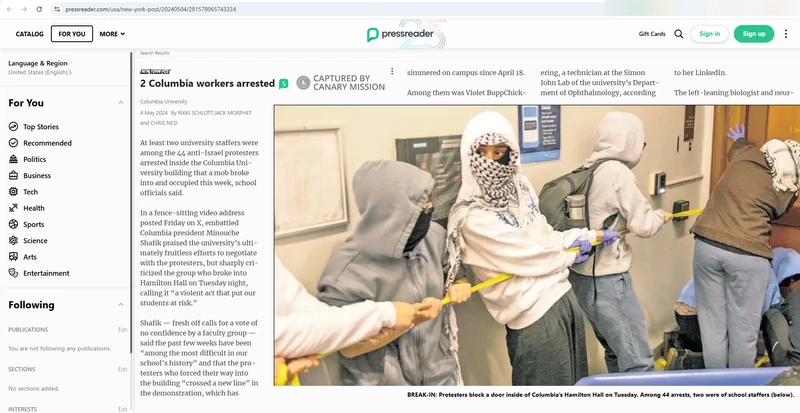Viewport: 800px width, 413px height.
Task: Click the Sign in button
Action: 710,34
